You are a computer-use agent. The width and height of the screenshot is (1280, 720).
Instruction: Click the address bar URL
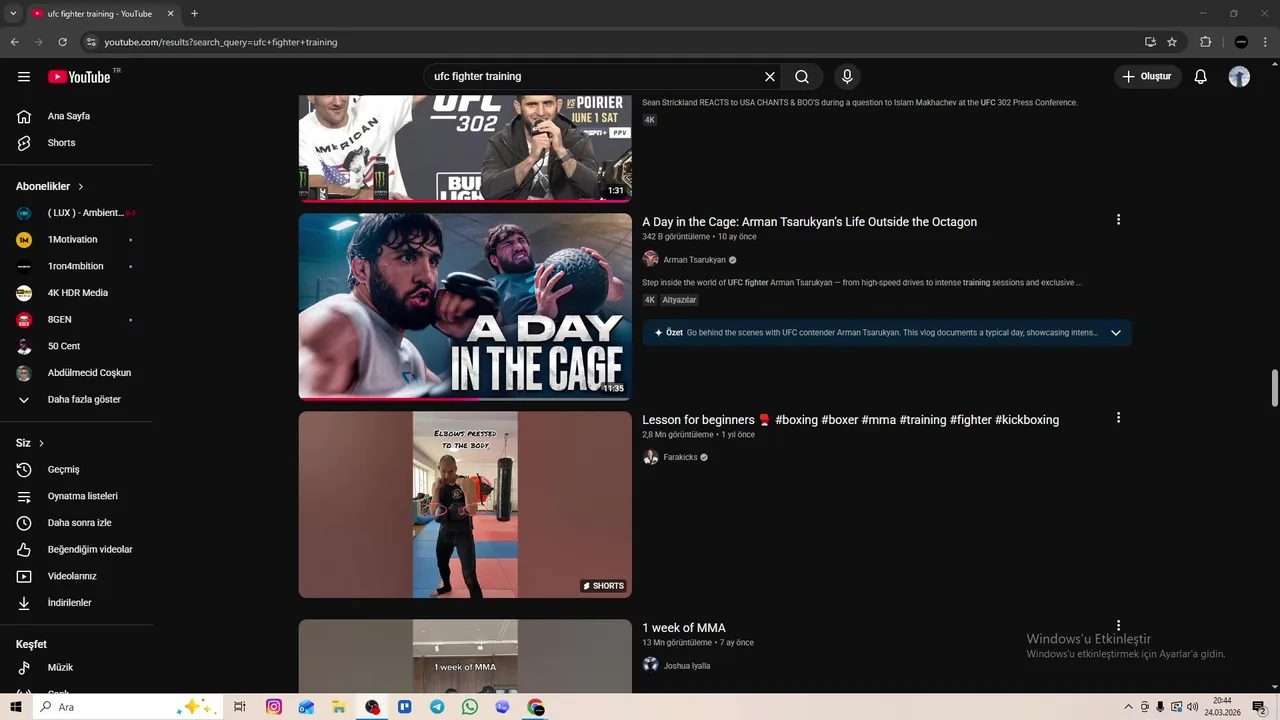tap(221, 42)
